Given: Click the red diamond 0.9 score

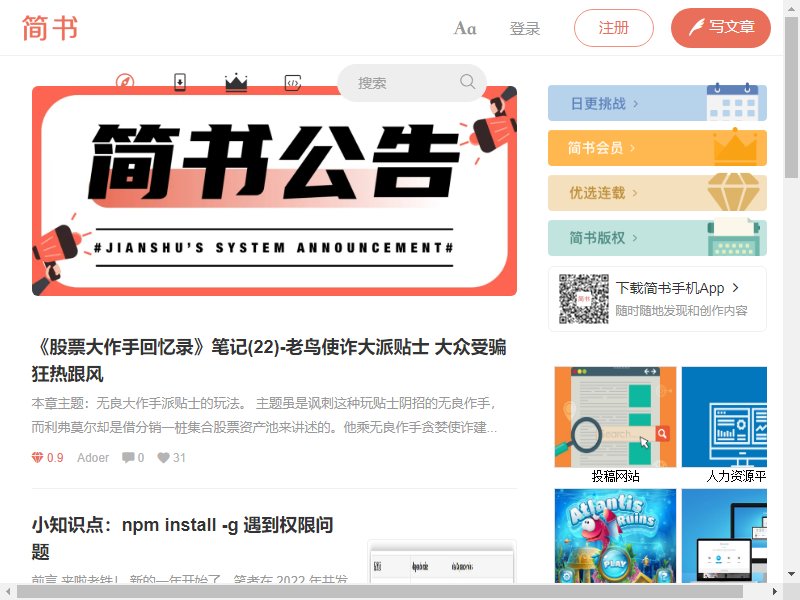Looking at the screenshot, I should click(47, 458).
